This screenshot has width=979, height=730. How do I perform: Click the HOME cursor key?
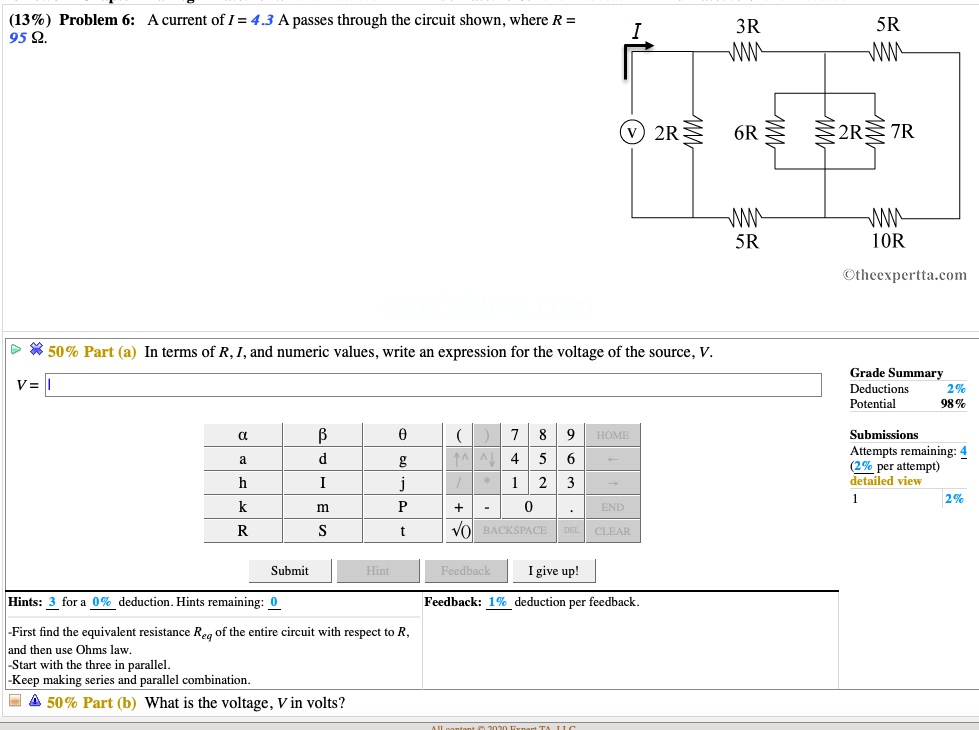612,435
